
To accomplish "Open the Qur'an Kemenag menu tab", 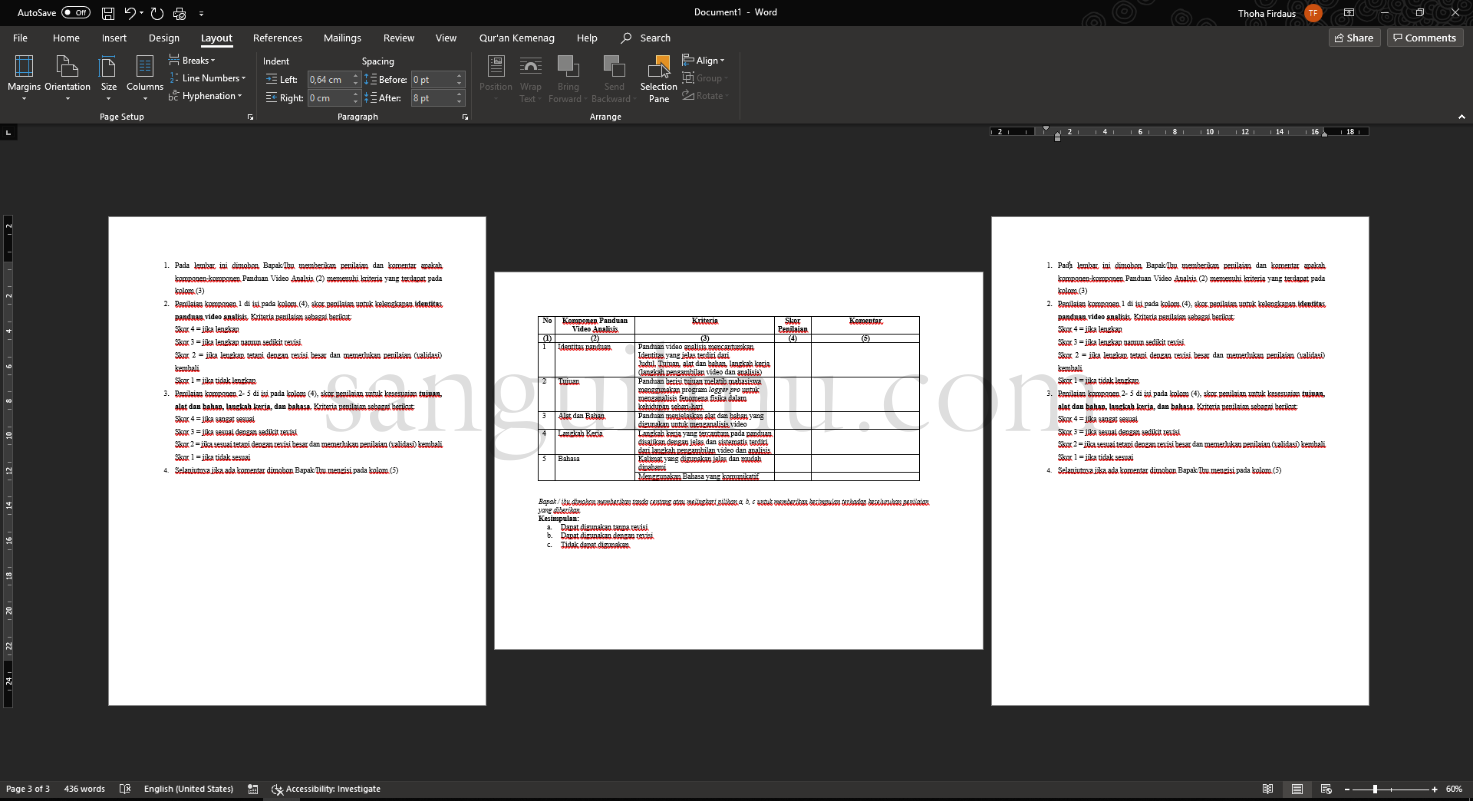I will tap(516, 38).
